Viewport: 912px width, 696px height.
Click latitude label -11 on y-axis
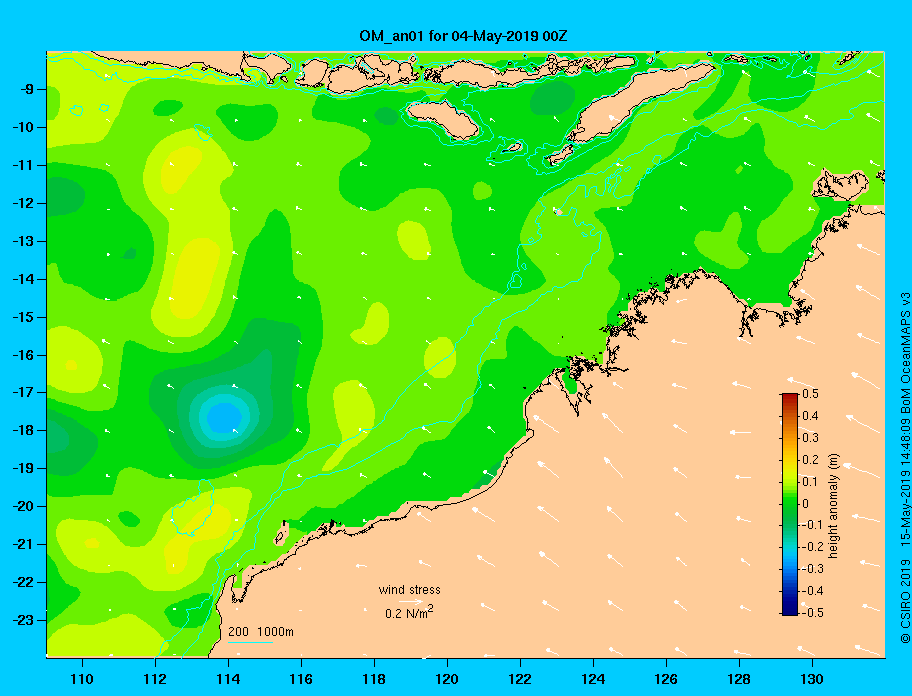coord(22,165)
